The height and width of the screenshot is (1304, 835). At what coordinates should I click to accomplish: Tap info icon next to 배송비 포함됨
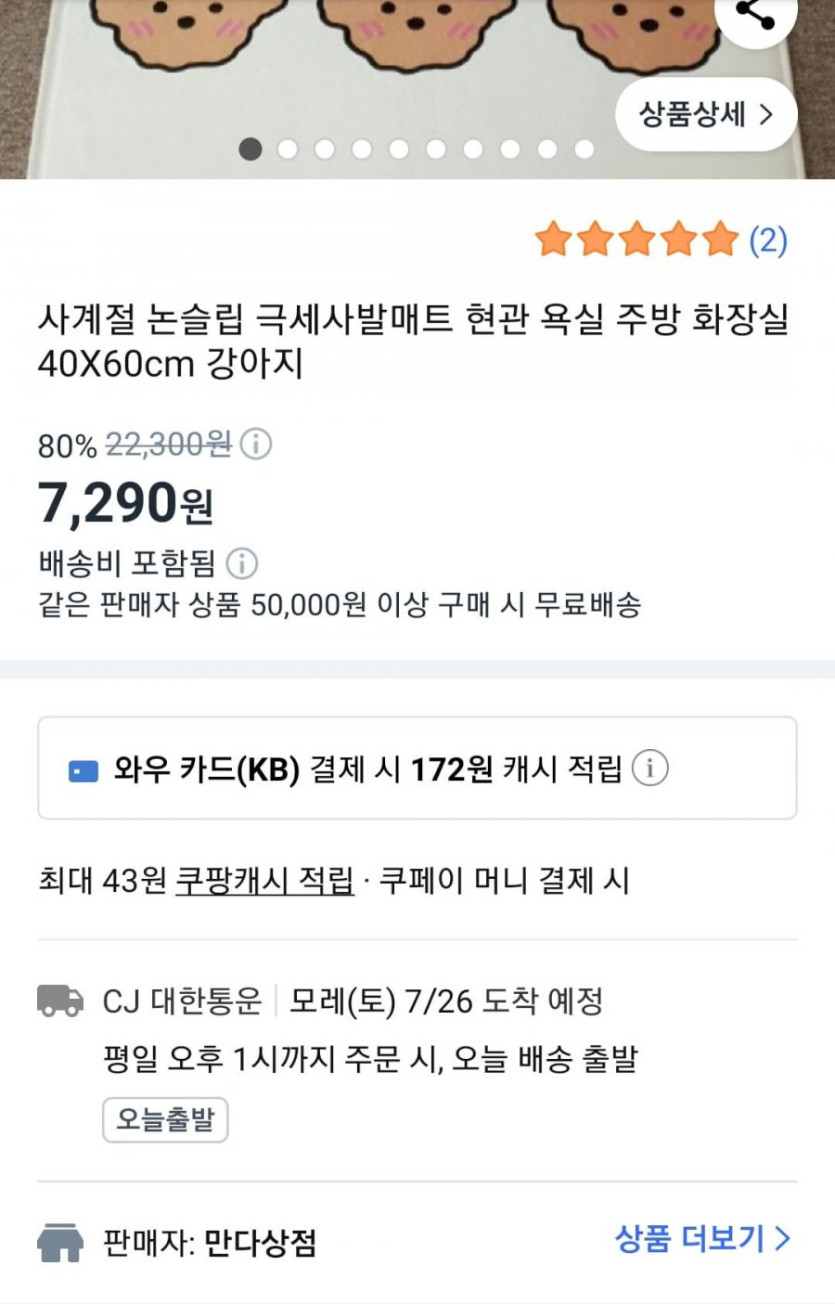(x=241, y=564)
